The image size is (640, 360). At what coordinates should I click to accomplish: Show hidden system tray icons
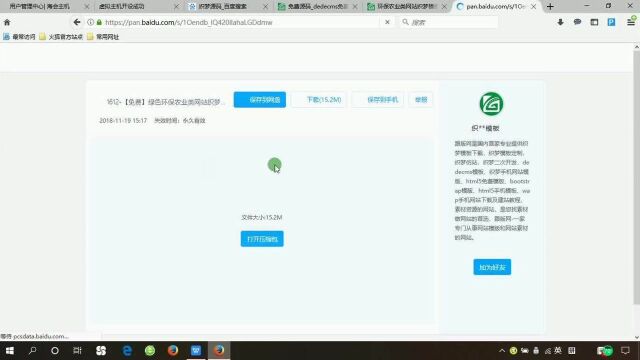(502, 351)
